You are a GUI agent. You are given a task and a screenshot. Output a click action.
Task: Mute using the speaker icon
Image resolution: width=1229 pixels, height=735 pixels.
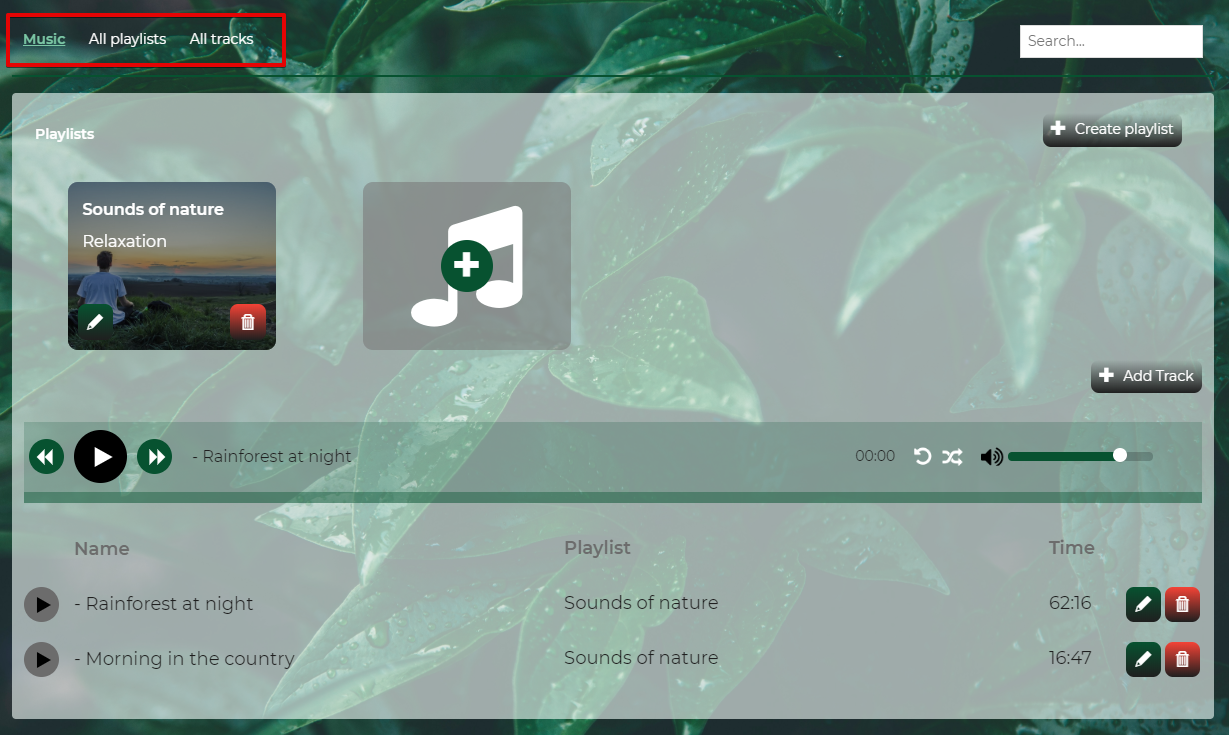click(x=991, y=457)
